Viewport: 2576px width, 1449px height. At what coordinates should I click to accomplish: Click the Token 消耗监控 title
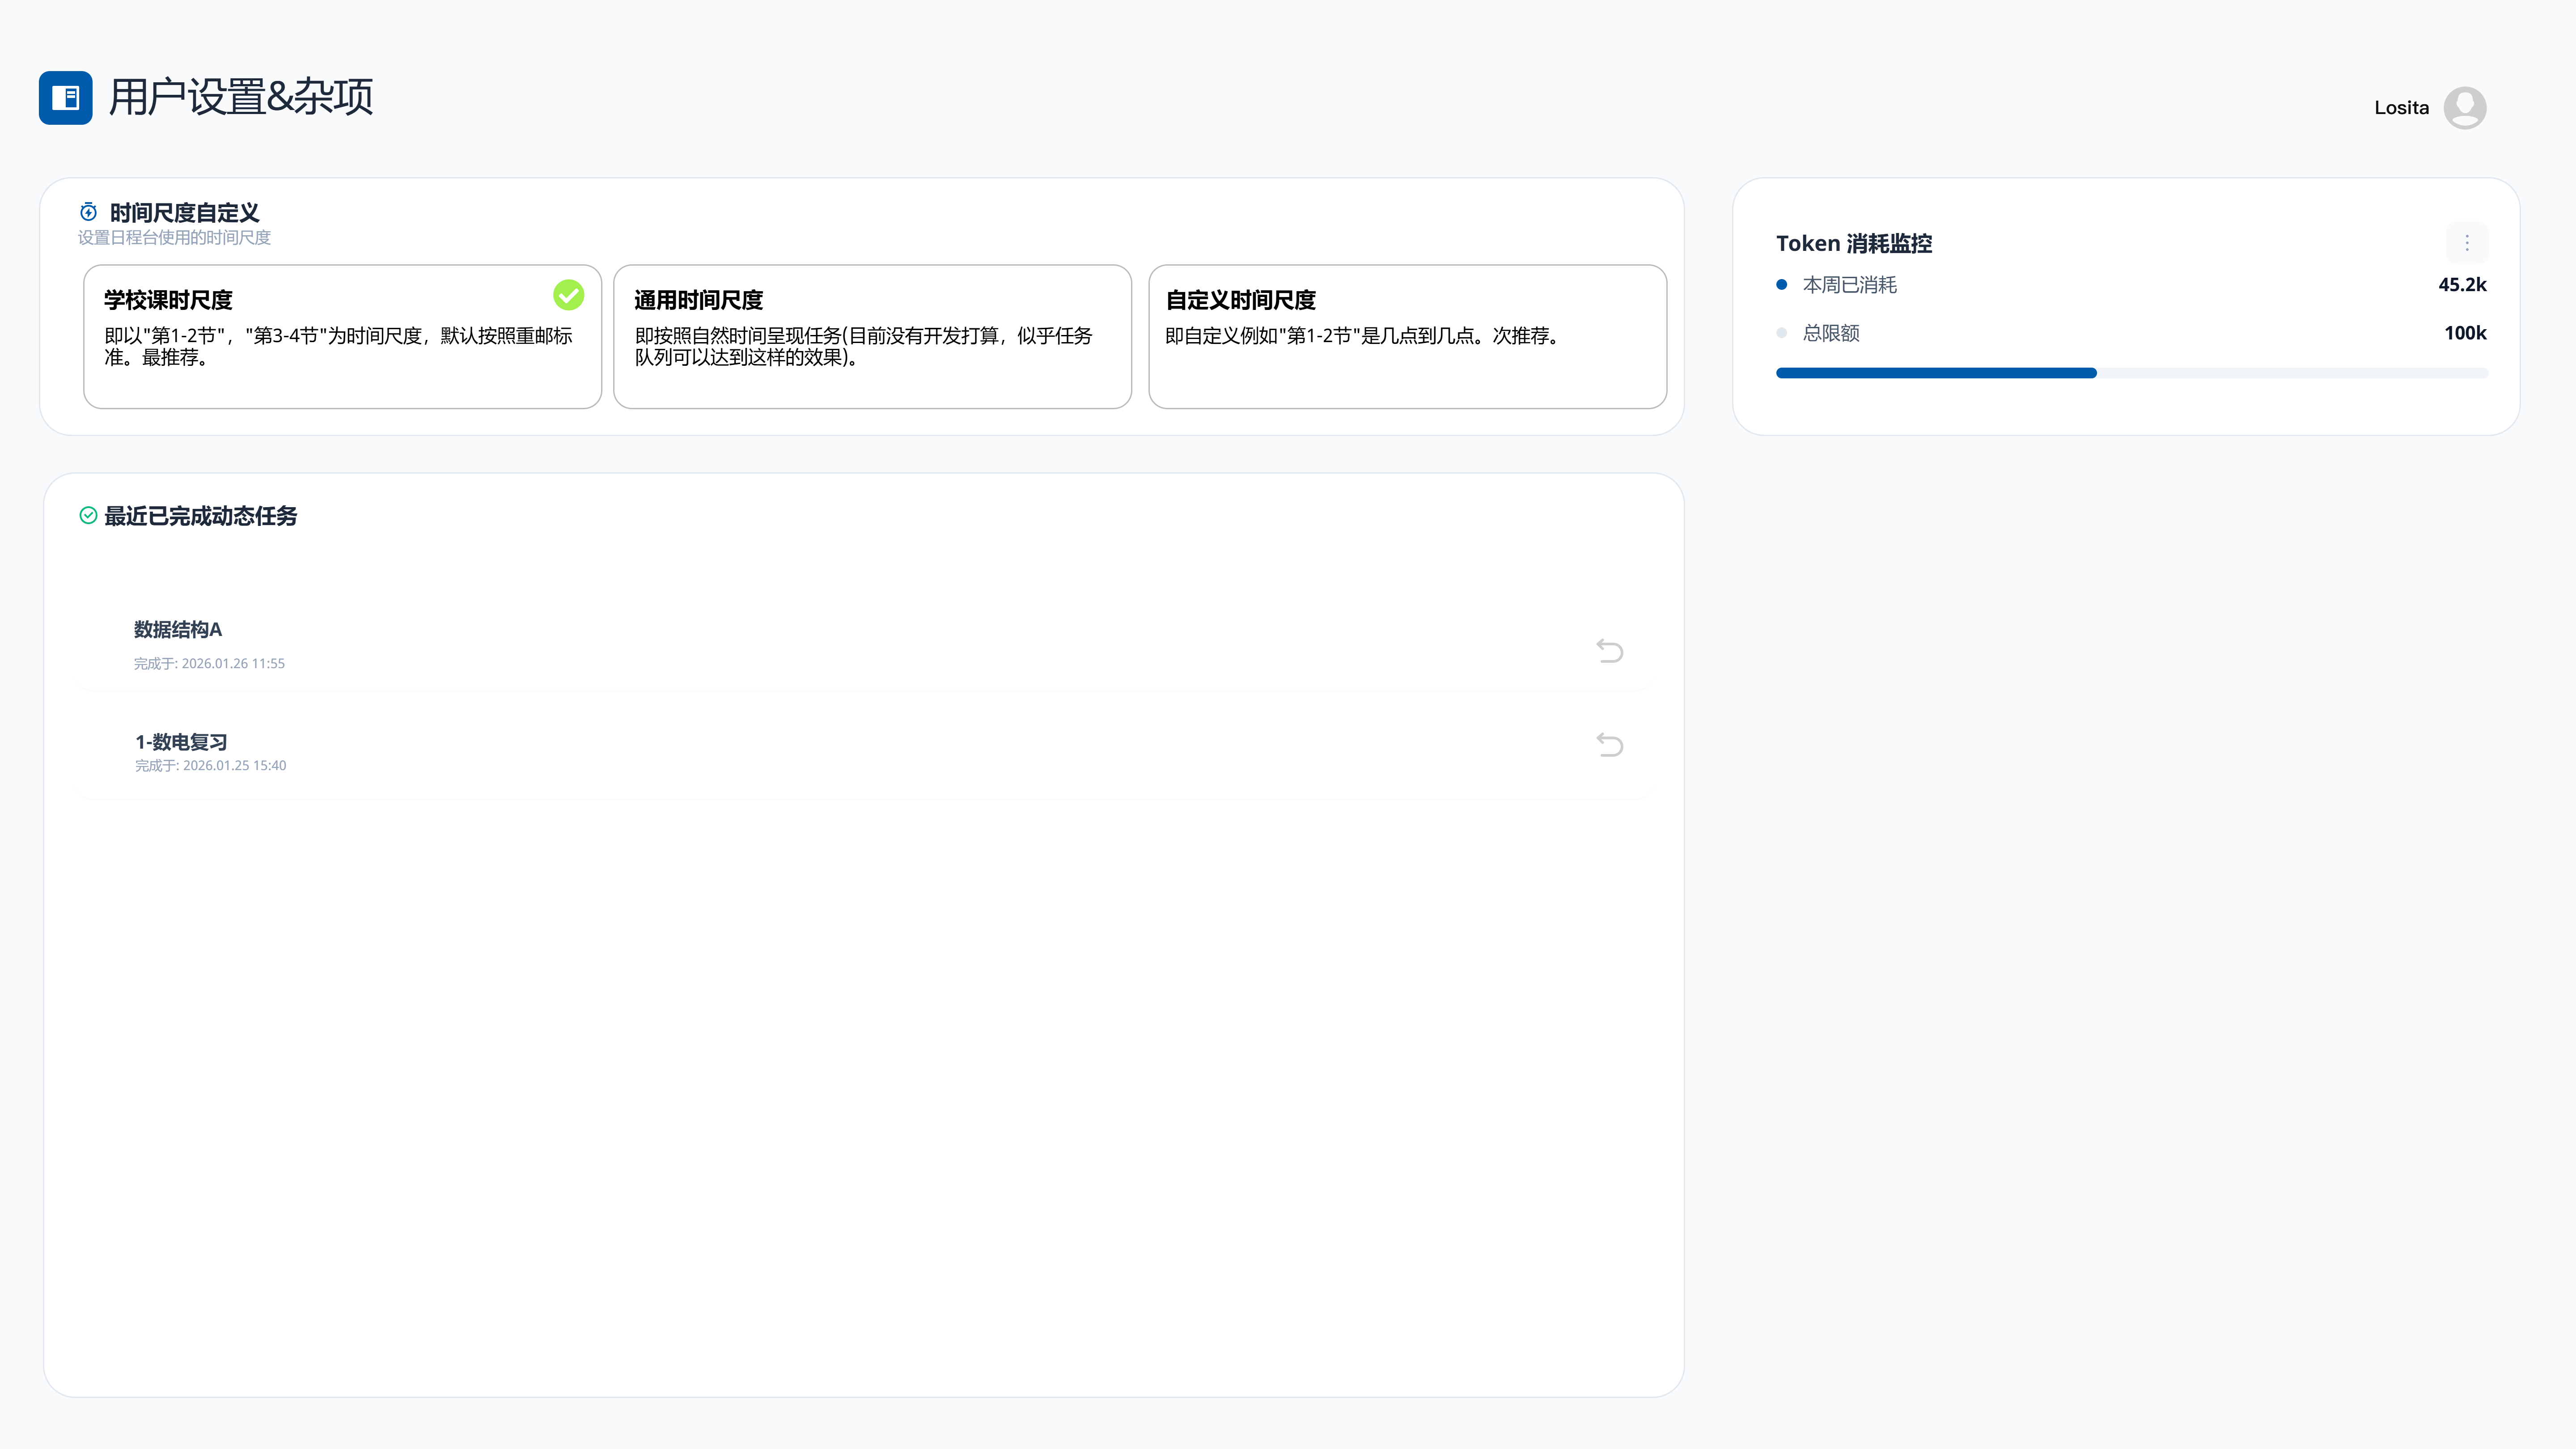pyautogui.click(x=1854, y=244)
